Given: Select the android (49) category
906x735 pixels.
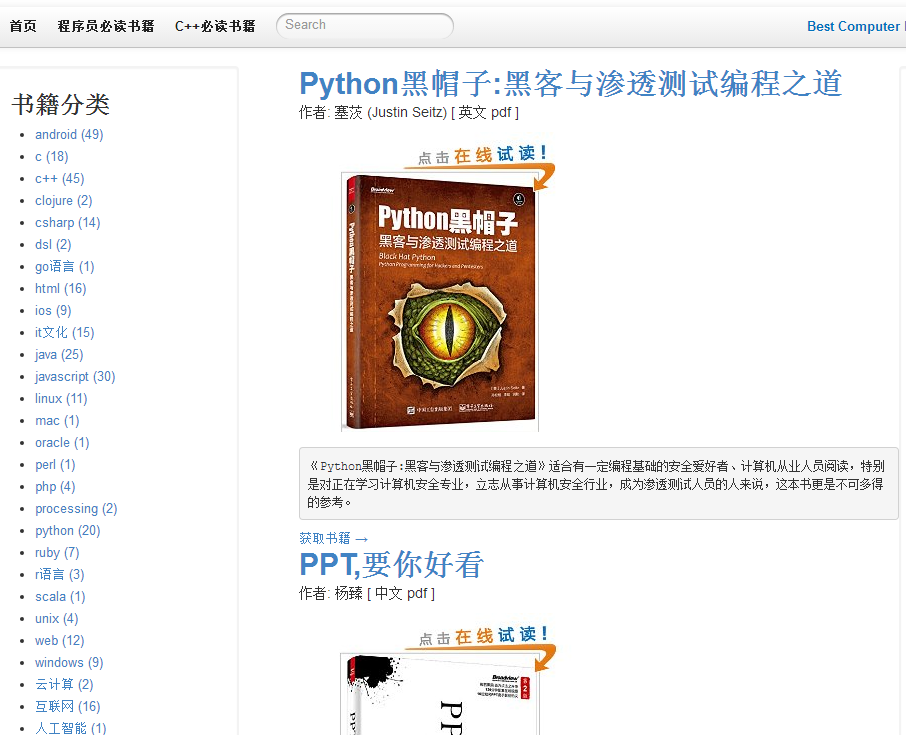Looking at the screenshot, I should (x=69, y=135).
